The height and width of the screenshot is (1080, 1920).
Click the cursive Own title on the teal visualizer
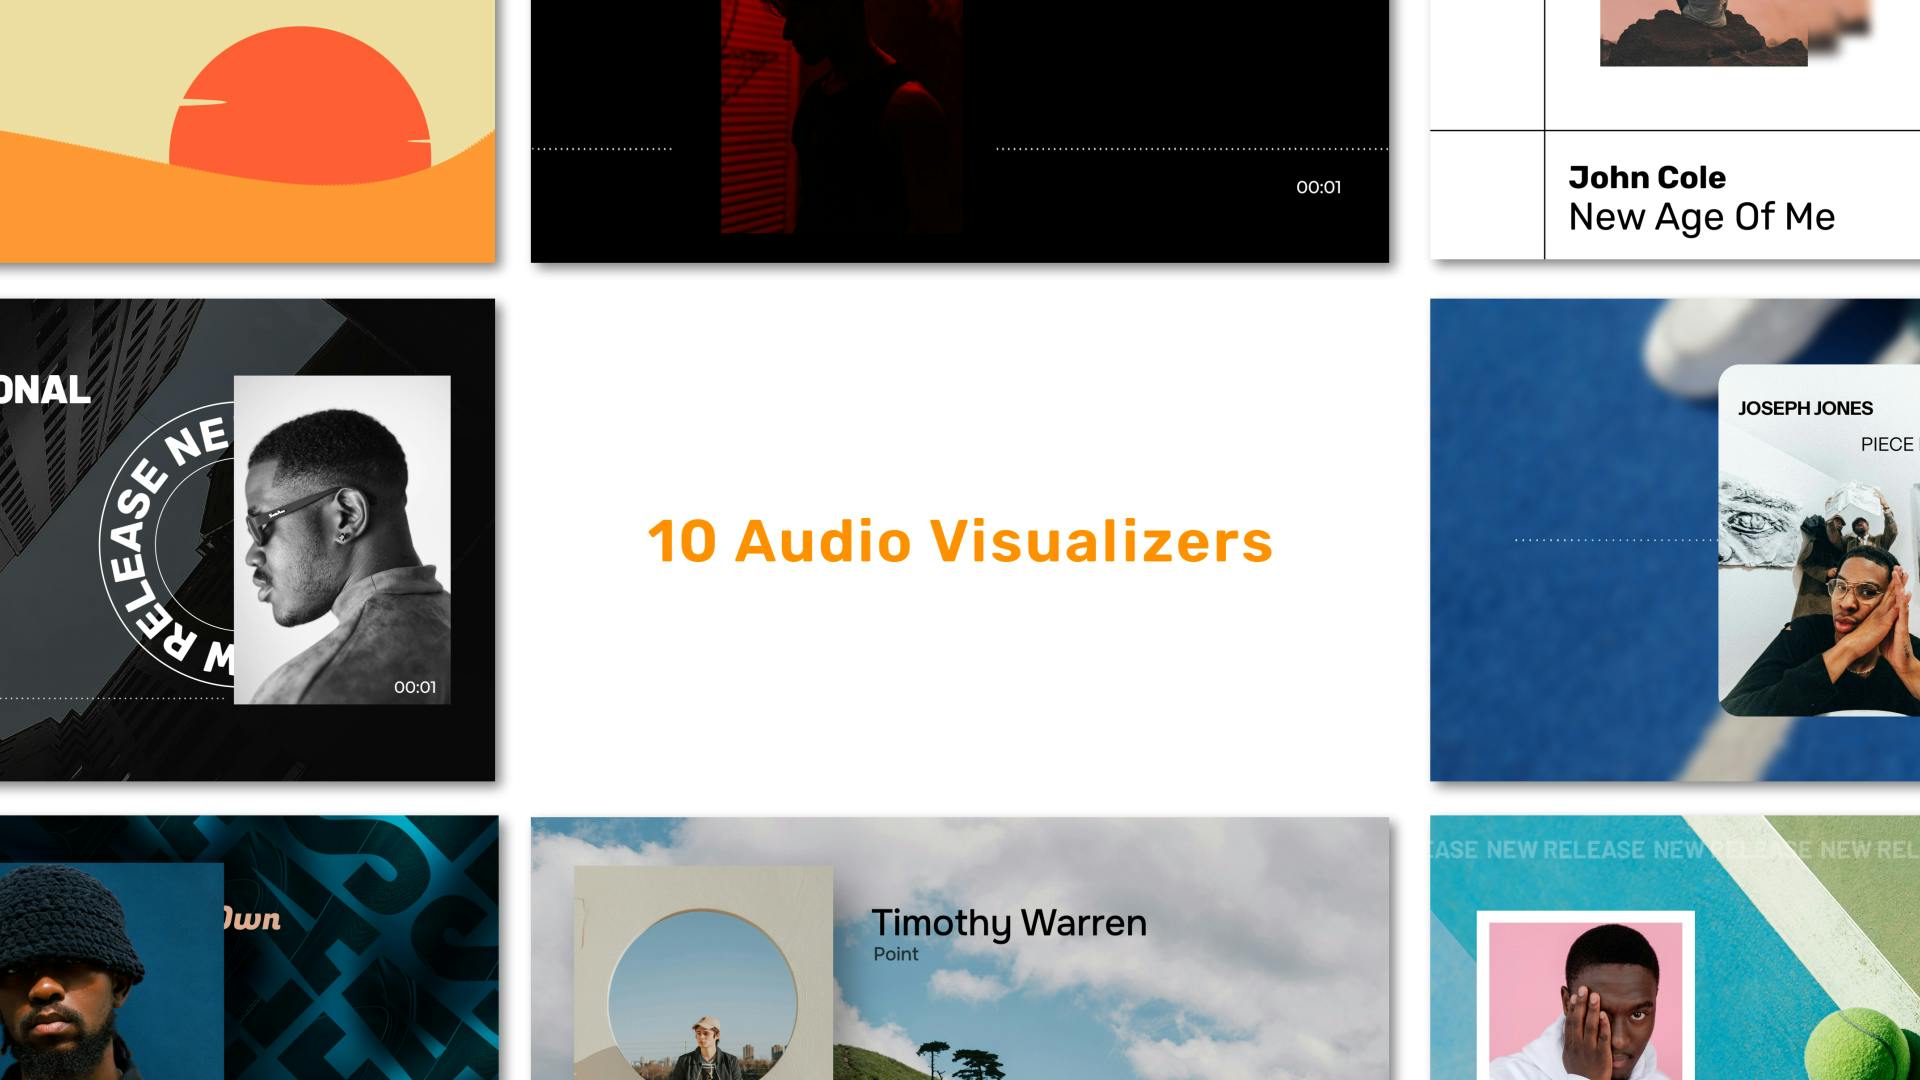[255, 920]
